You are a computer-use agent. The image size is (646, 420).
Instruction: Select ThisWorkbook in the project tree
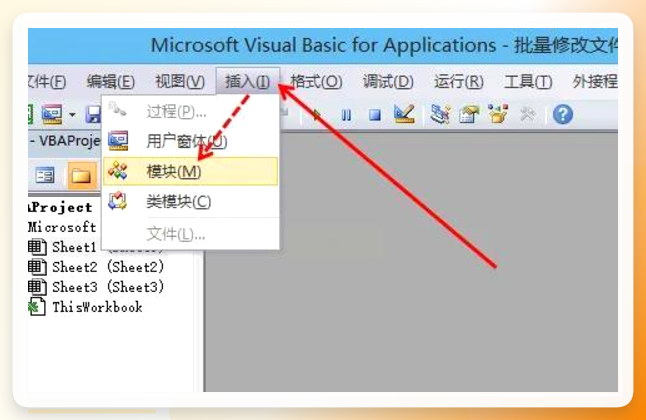click(x=97, y=307)
